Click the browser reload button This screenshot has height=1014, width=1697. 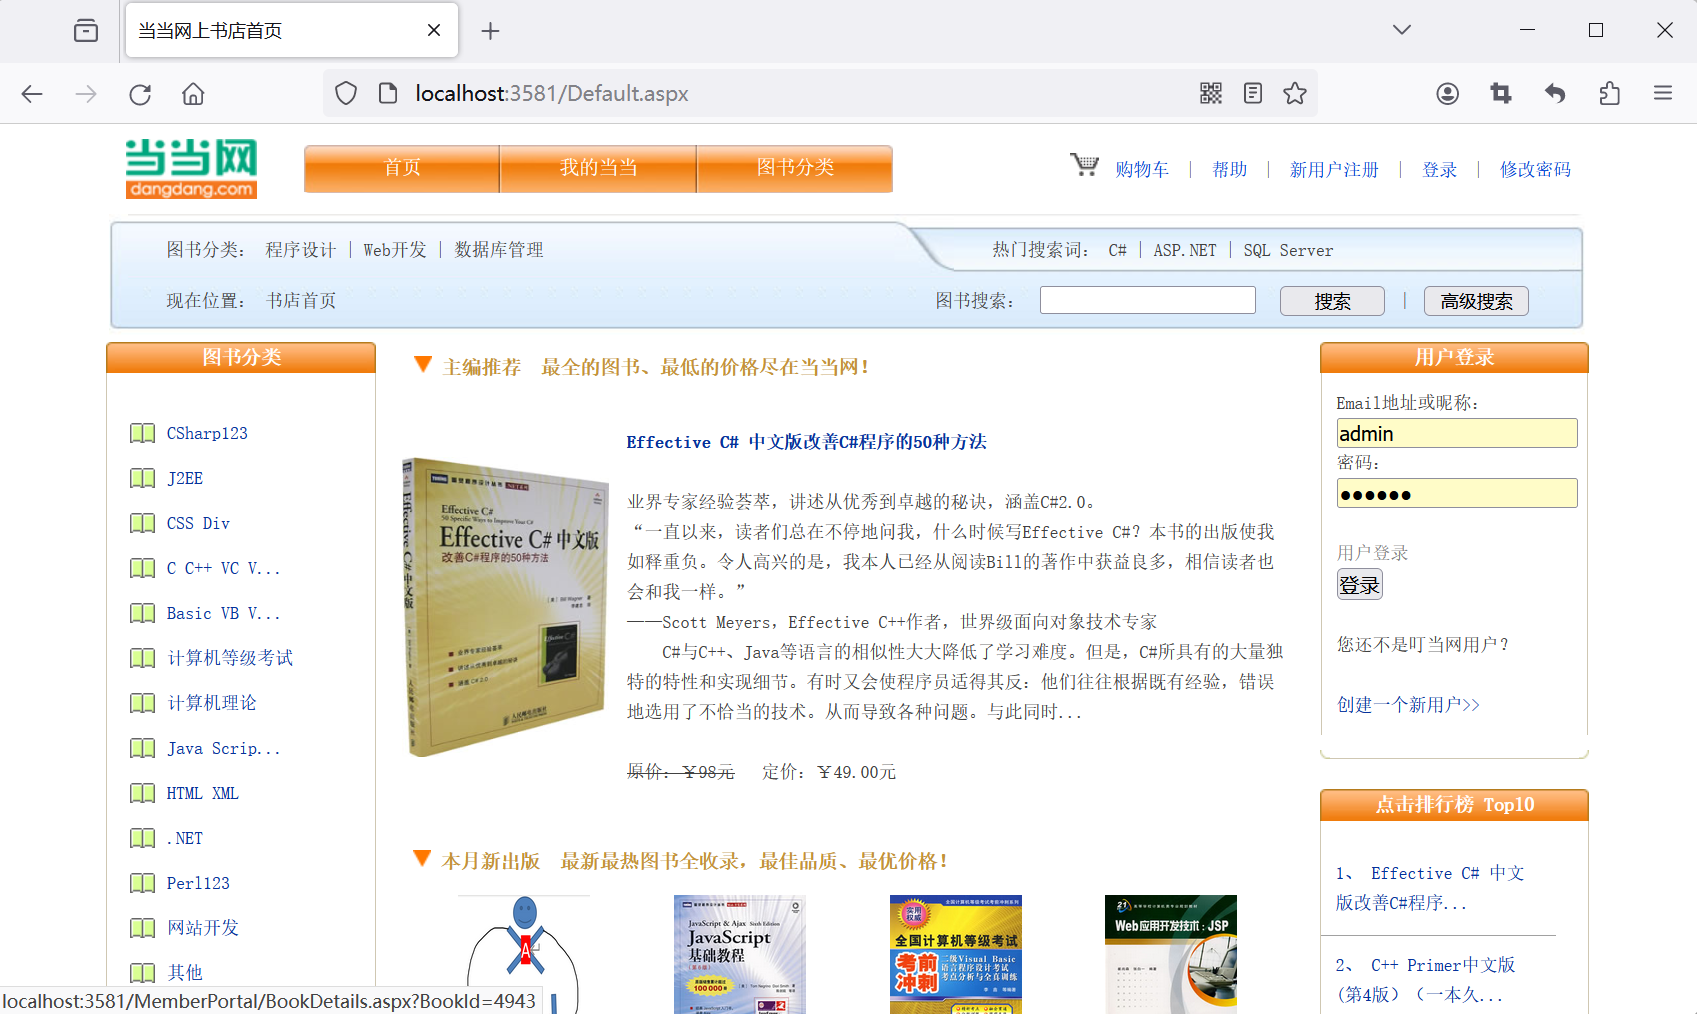[x=140, y=94]
